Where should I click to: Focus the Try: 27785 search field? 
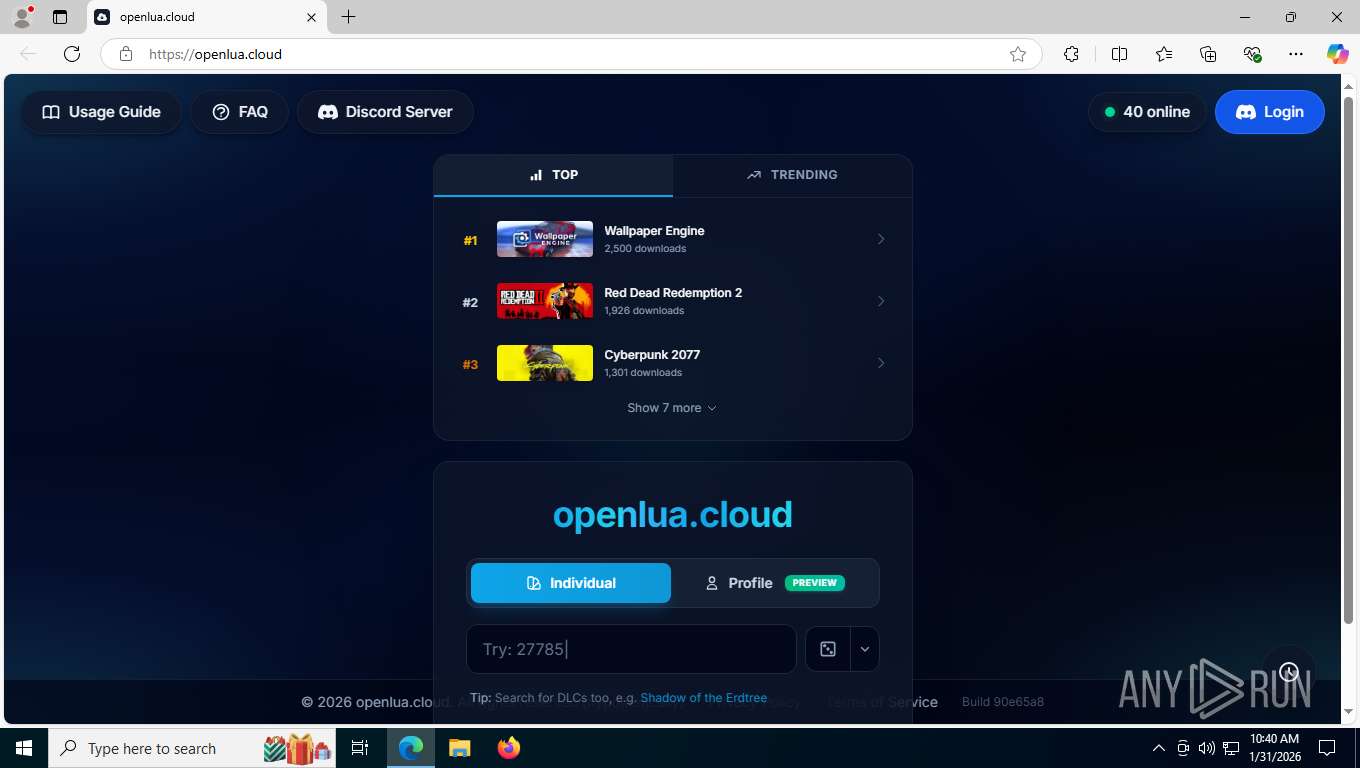click(631, 649)
